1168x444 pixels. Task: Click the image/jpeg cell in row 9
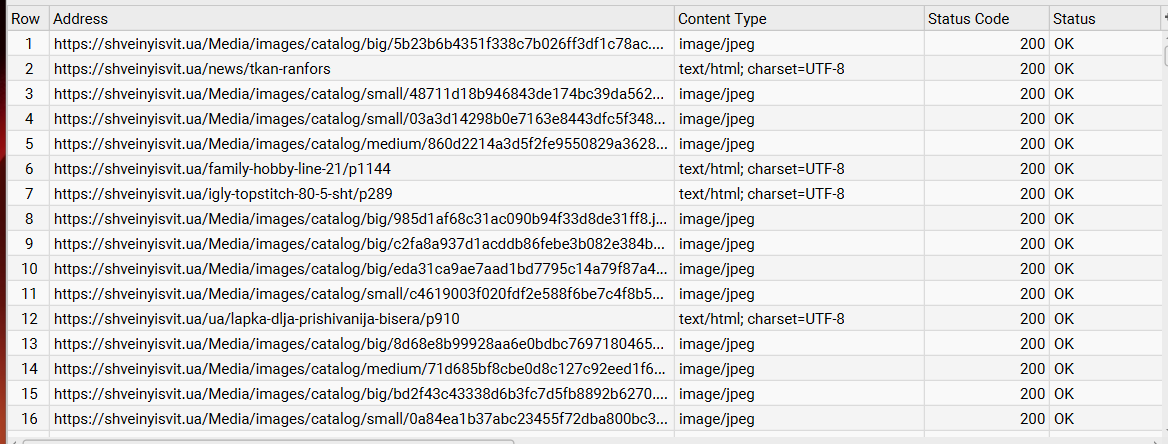799,244
